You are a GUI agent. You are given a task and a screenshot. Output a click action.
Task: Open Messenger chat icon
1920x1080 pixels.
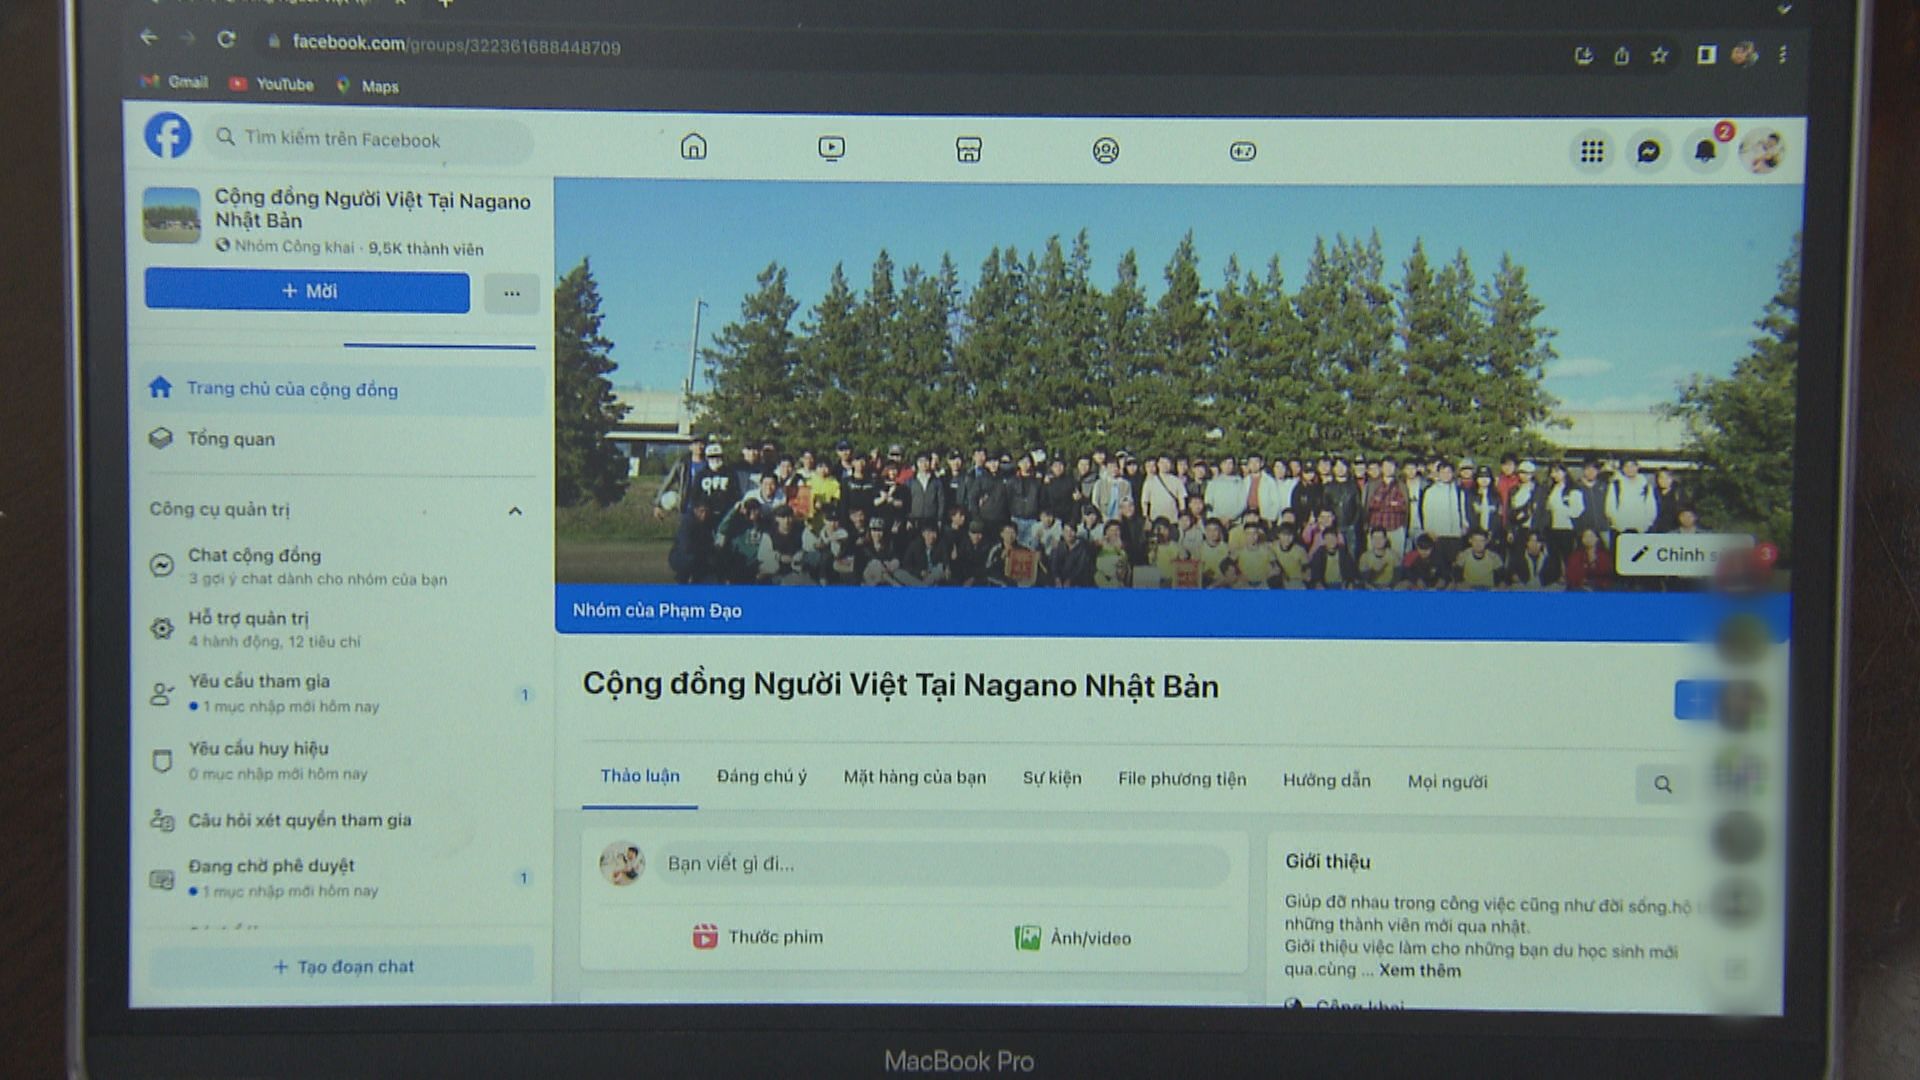tap(1648, 151)
